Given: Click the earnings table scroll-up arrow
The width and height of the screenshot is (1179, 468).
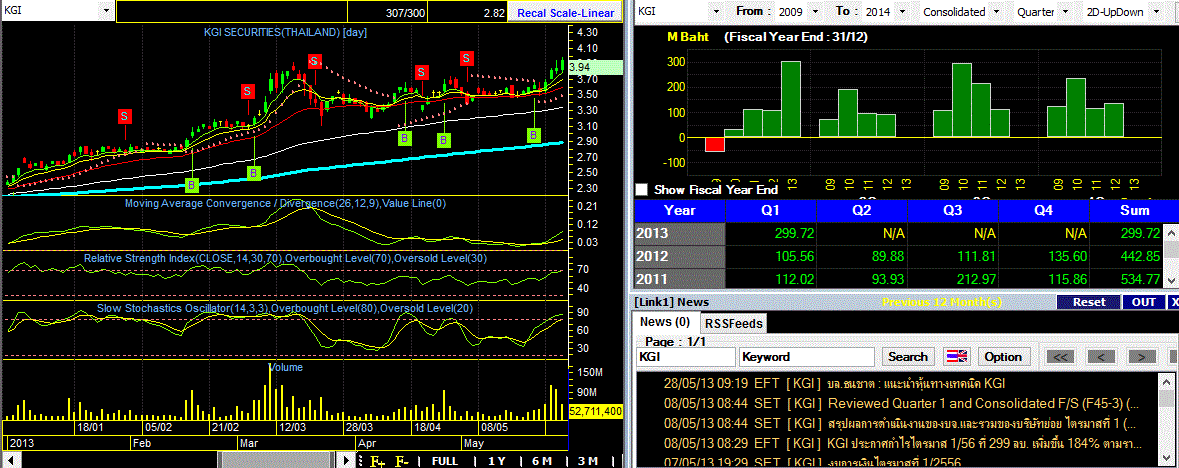Looking at the screenshot, I should pyautogui.click(x=1171, y=230).
